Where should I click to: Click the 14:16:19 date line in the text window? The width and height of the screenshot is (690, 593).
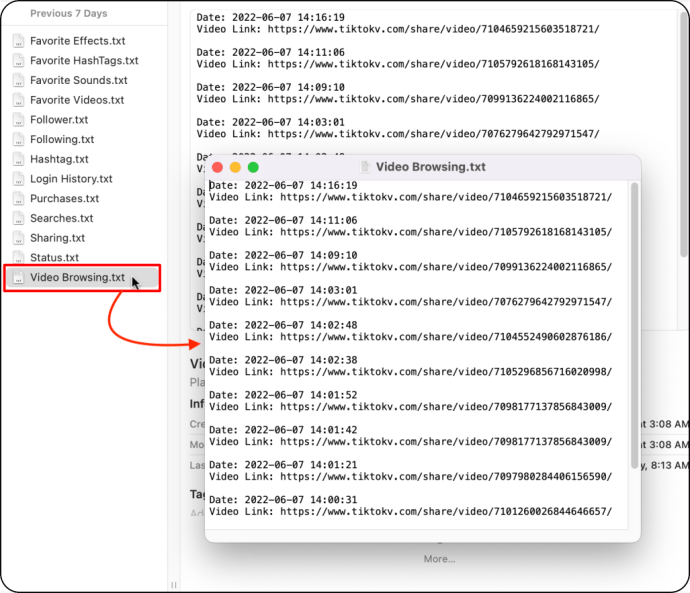click(x=283, y=185)
